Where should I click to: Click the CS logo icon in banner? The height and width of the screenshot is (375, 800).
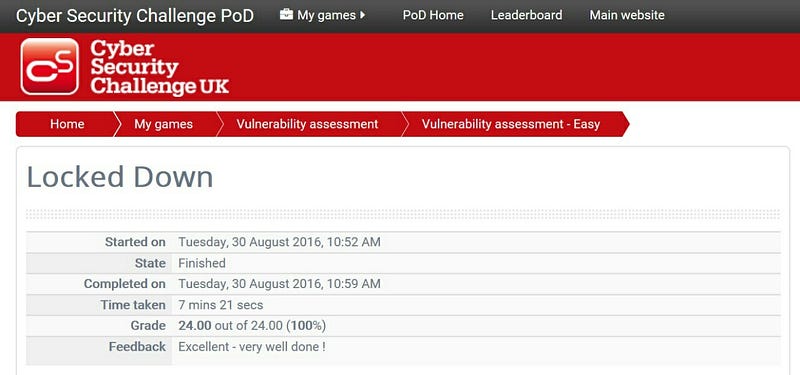tap(50, 66)
